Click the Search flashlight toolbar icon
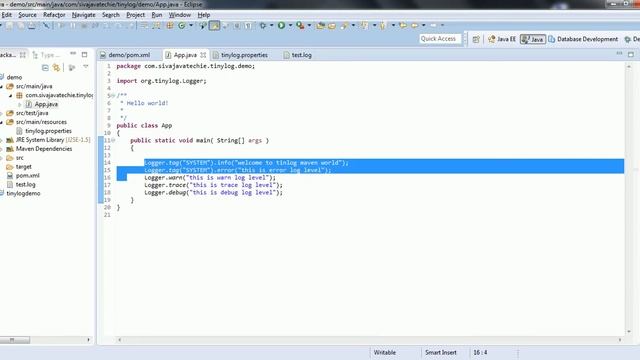This screenshot has width=640, height=360. tap(344, 25)
